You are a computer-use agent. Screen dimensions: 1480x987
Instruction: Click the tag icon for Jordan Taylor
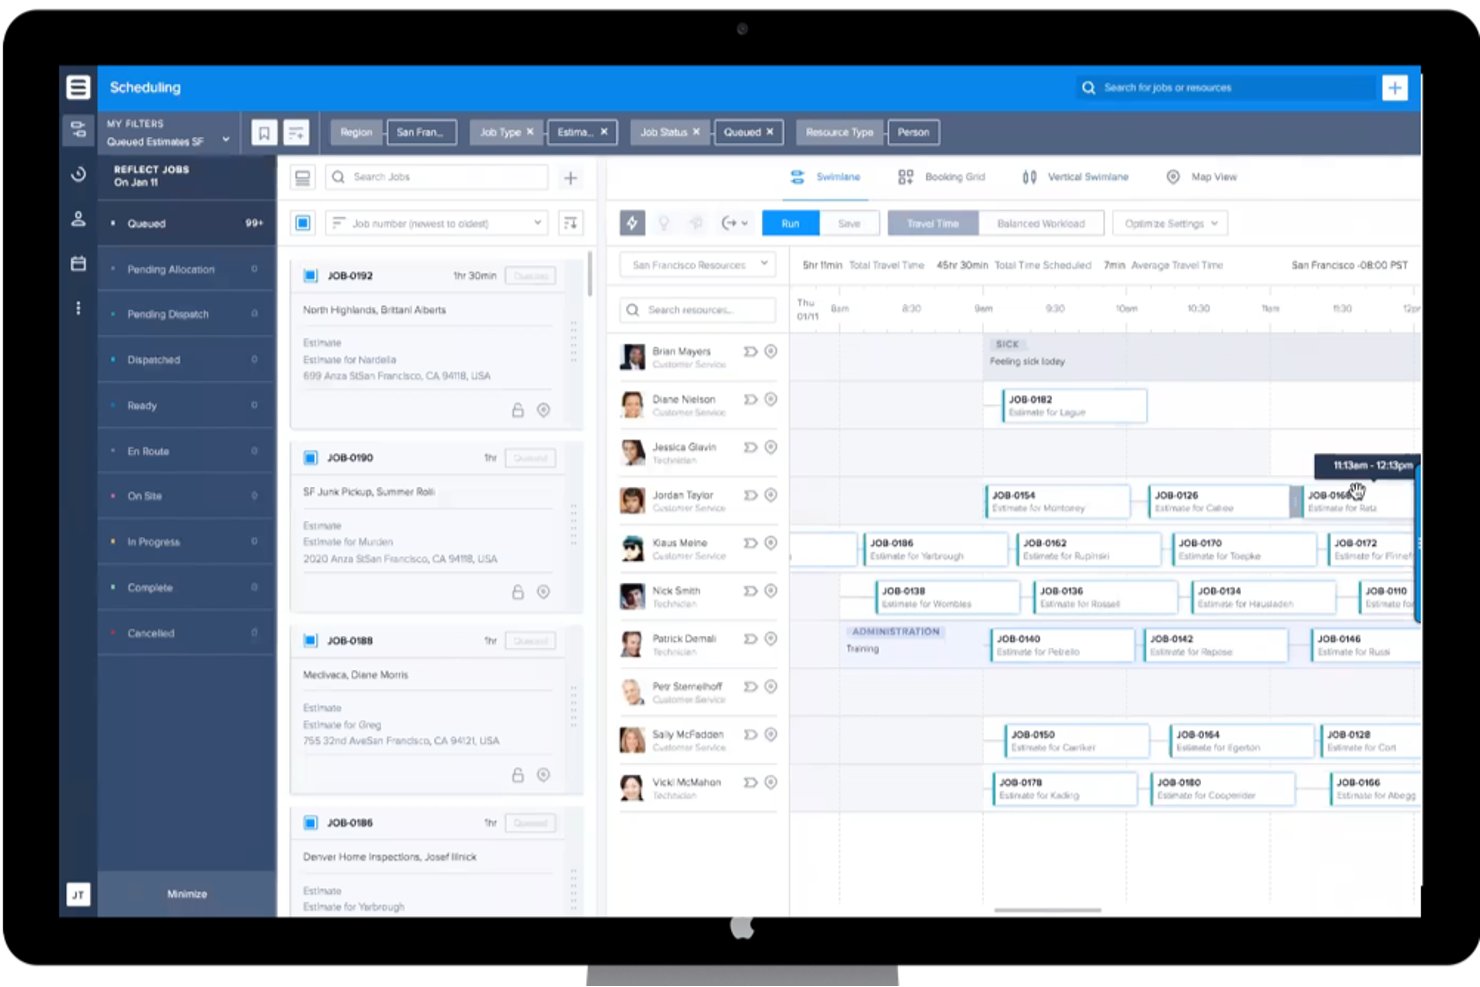coord(750,495)
